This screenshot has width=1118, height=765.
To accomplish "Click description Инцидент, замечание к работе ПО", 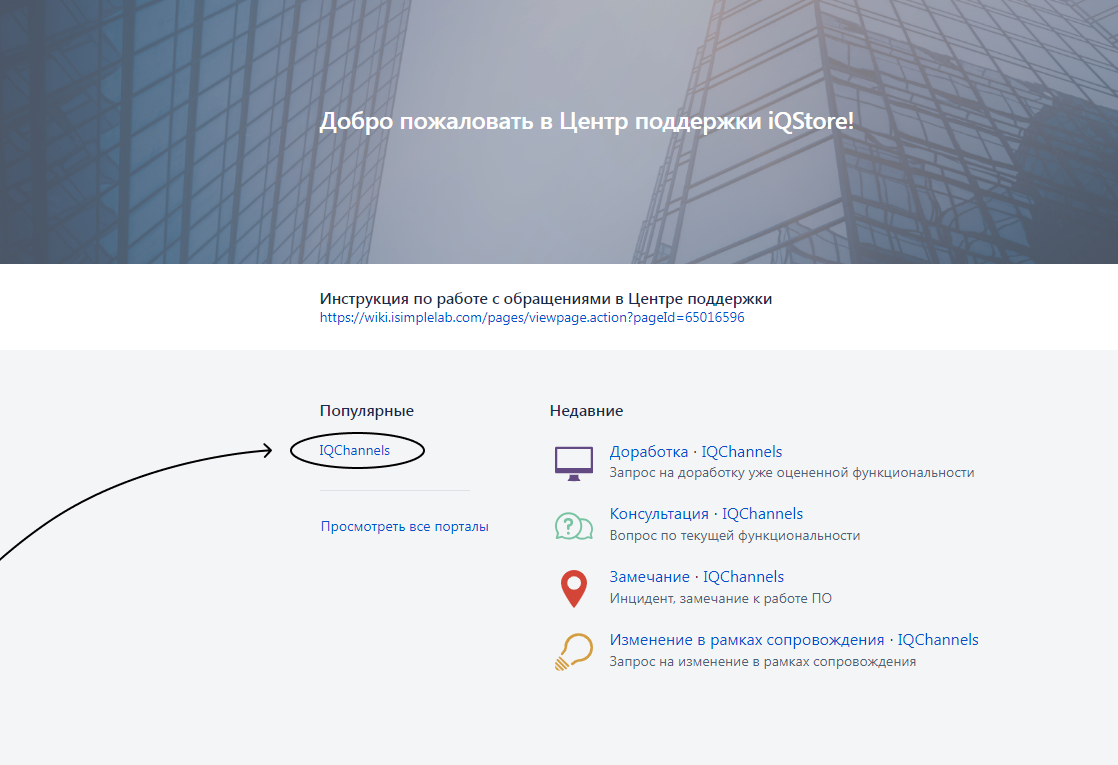I will [x=720, y=598].
